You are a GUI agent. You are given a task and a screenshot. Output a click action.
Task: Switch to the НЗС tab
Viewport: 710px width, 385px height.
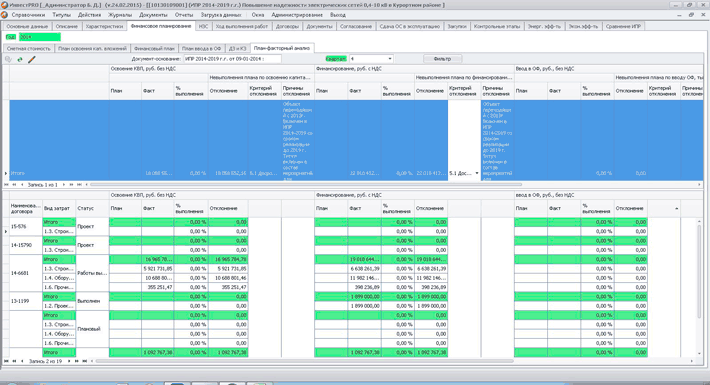pyautogui.click(x=203, y=26)
